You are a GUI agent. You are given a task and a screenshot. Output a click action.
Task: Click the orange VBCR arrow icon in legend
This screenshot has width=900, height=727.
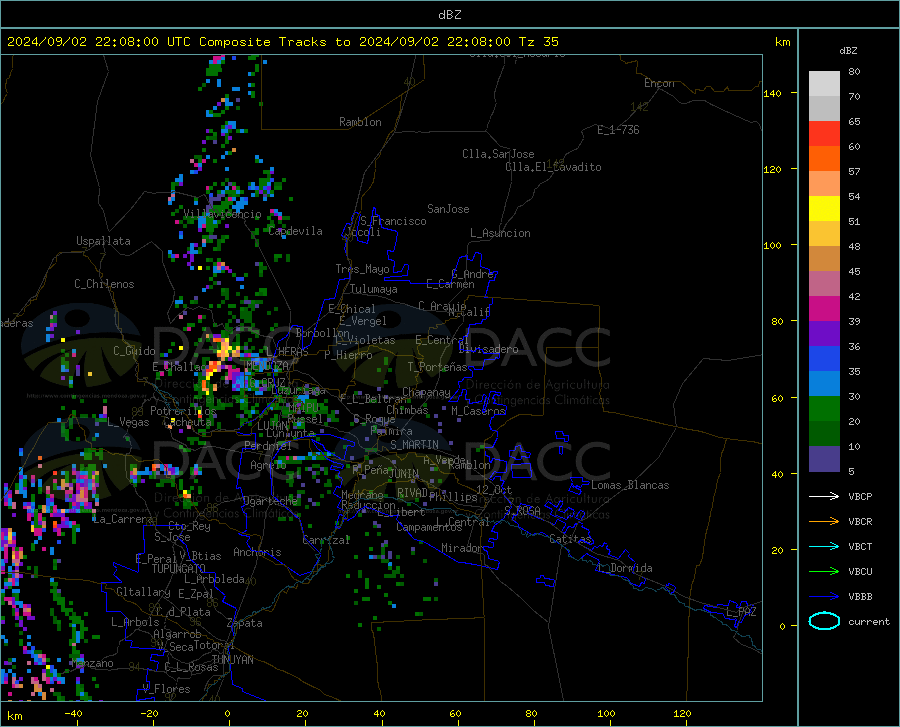[x=824, y=521]
